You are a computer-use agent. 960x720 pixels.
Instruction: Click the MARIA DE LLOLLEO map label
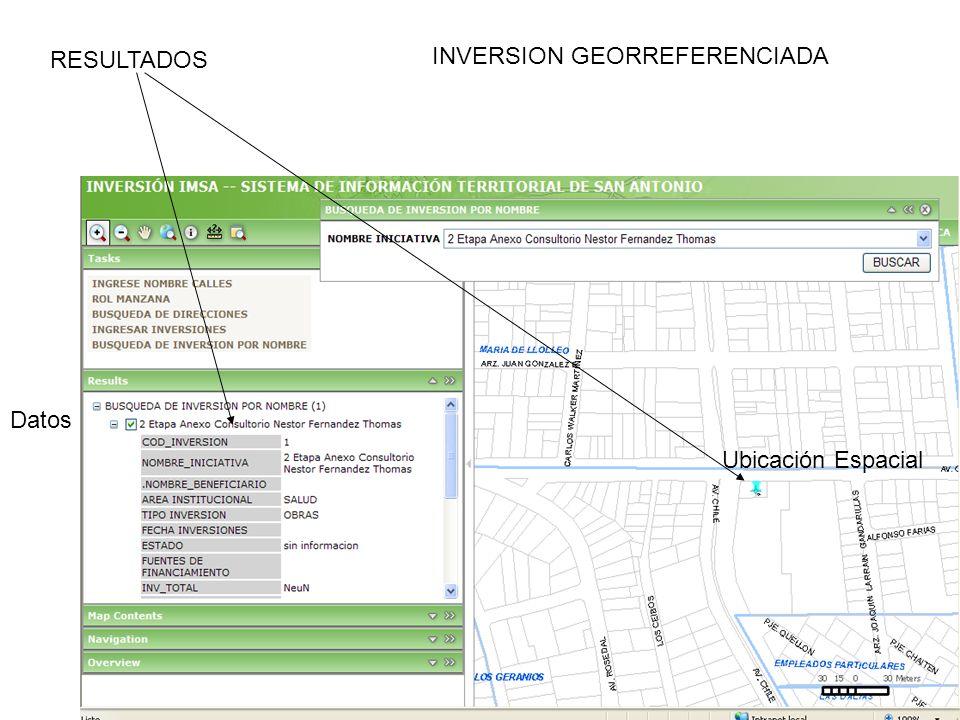(524, 350)
